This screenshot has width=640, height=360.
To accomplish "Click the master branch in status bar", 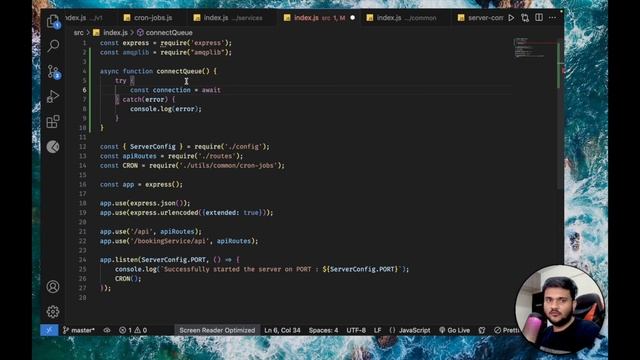I will tap(78, 330).
